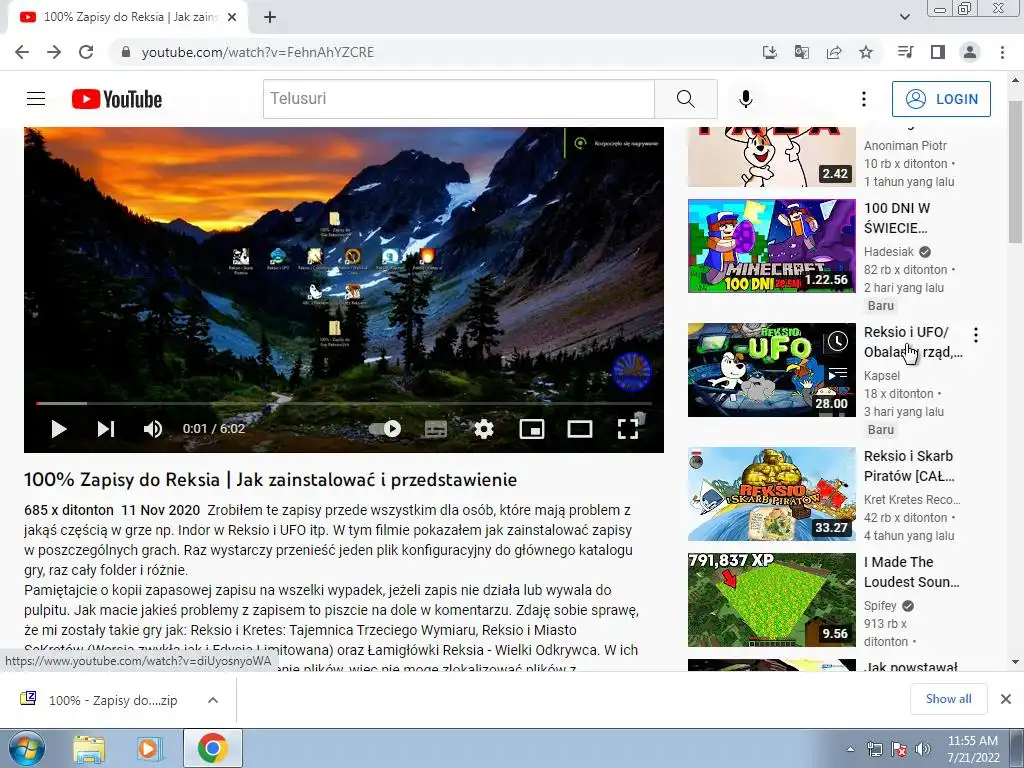Open '100 DNI W ŚWIECIE' video thumbnail

pyautogui.click(x=771, y=246)
